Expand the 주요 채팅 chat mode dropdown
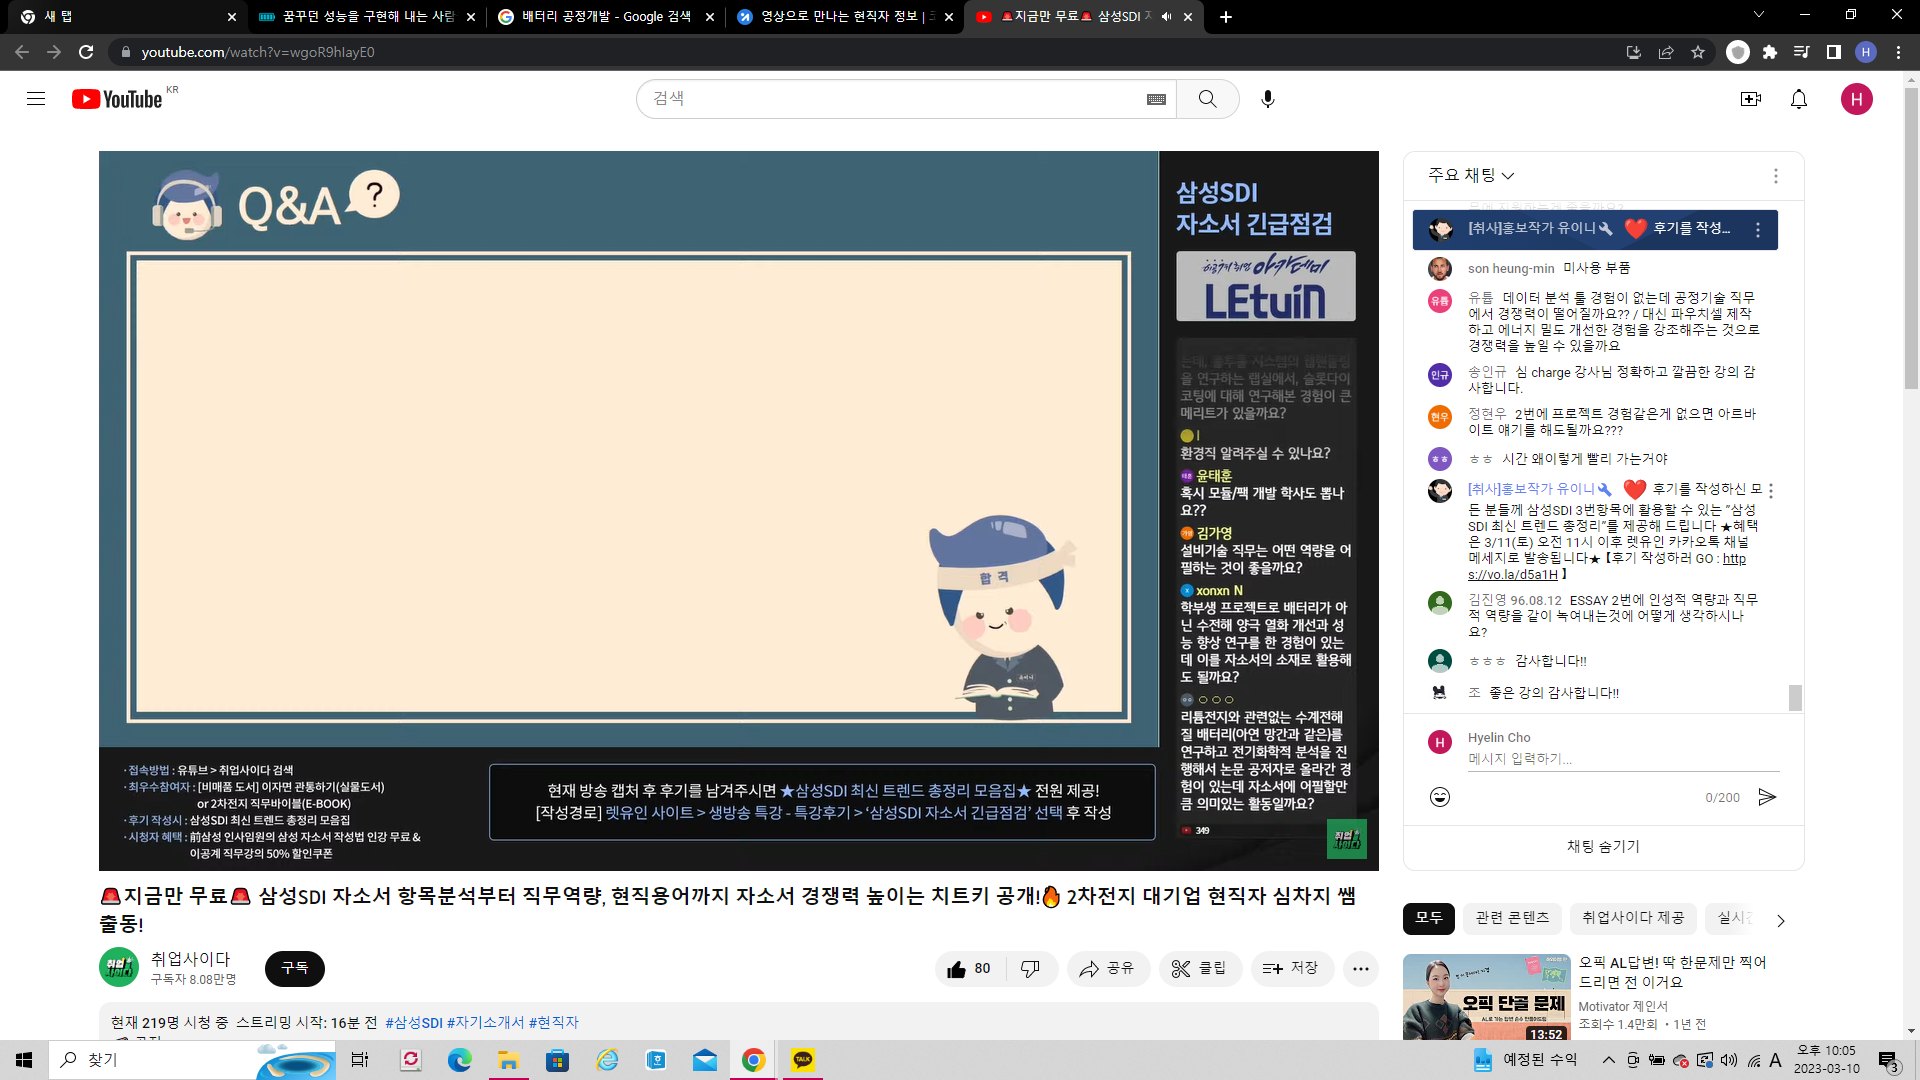 tap(1471, 176)
